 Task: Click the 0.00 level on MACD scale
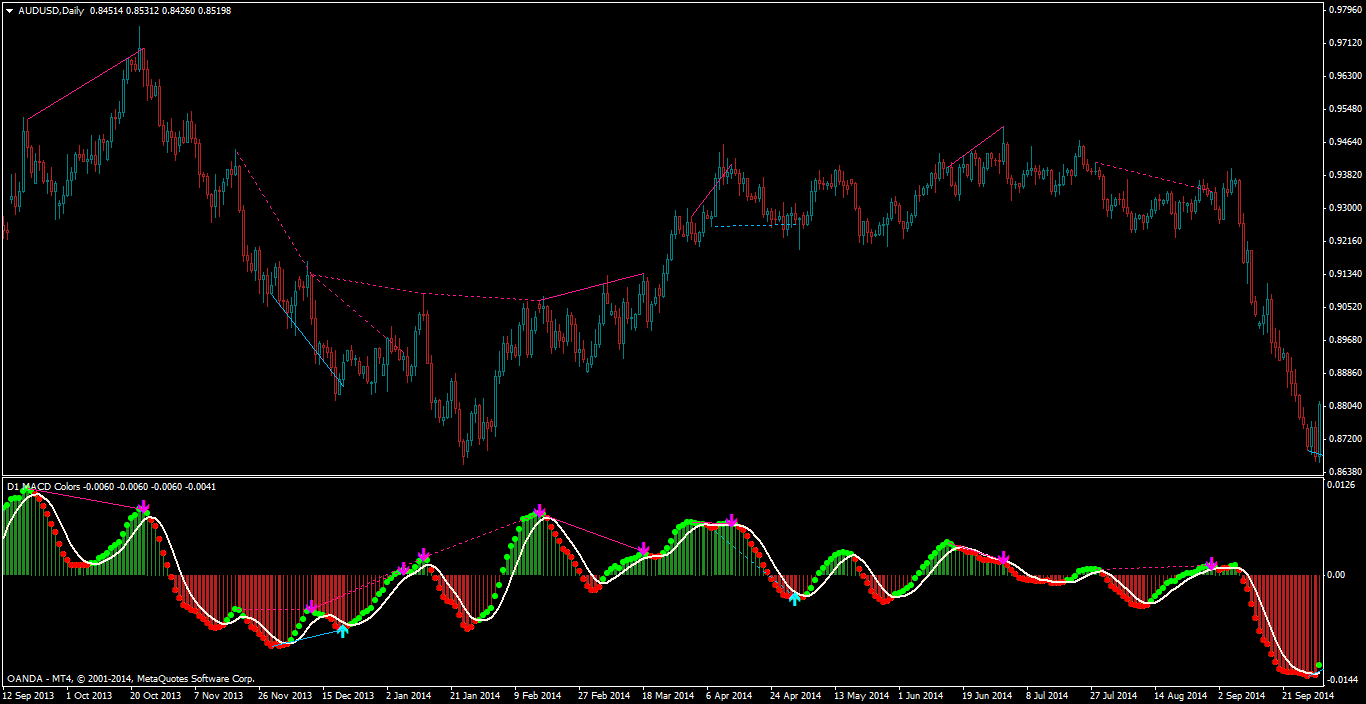pyautogui.click(x=1337, y=575)
